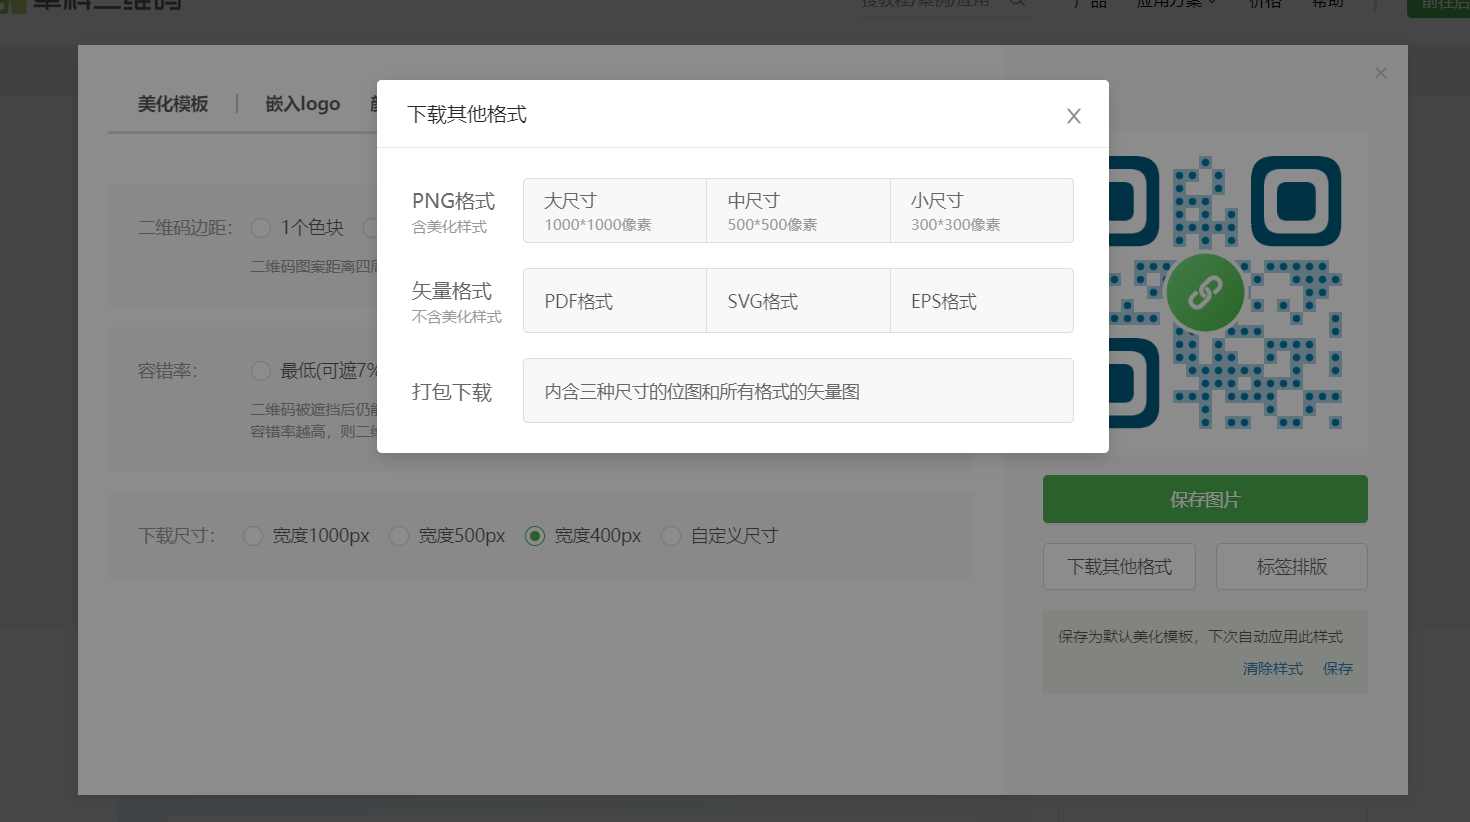Click the green link logo on QR code
1470x822 pixels.
(1205, 292)
